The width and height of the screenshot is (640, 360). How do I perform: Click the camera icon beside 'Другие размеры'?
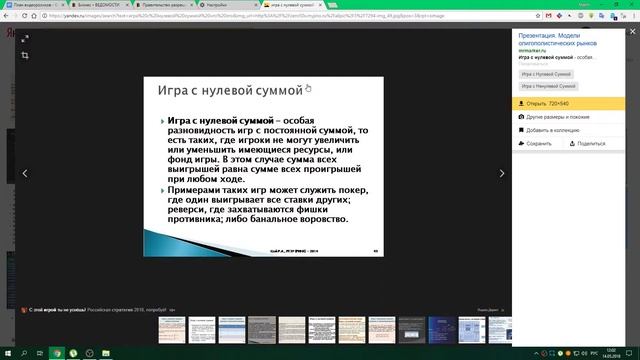[521, 117]
